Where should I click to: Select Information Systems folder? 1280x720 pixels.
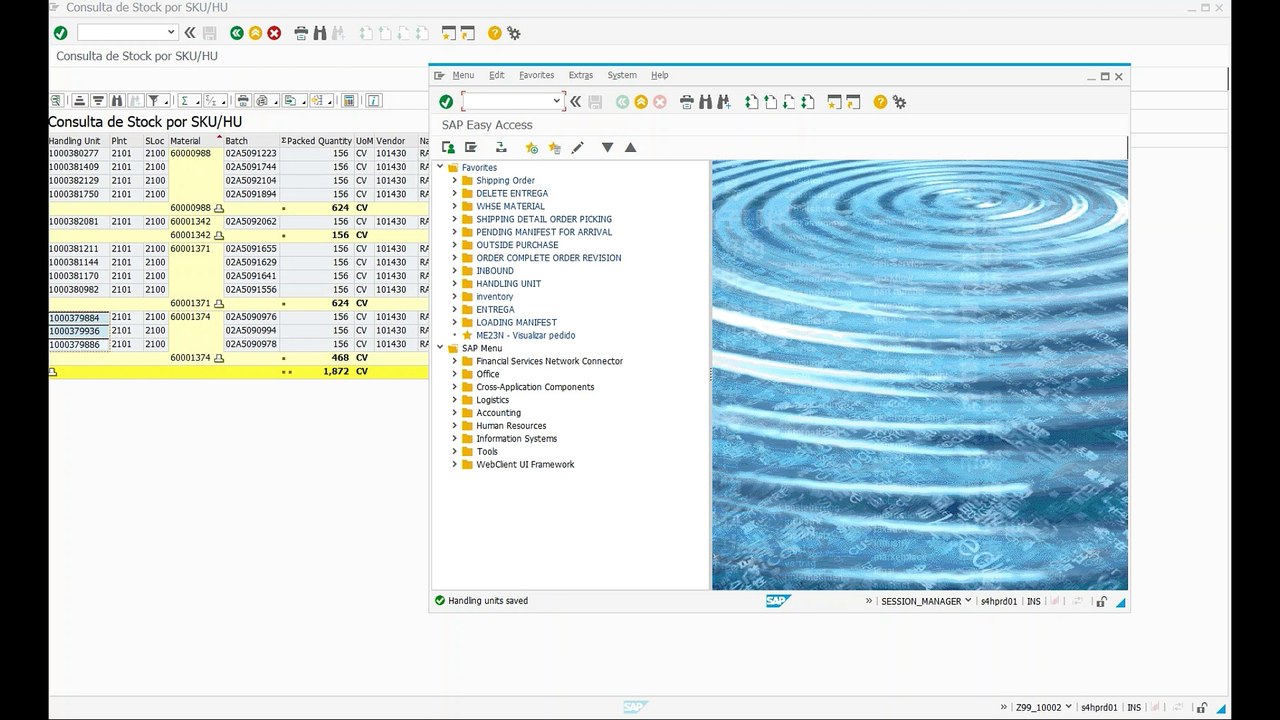pyautogui.click(x=516, y=439)
